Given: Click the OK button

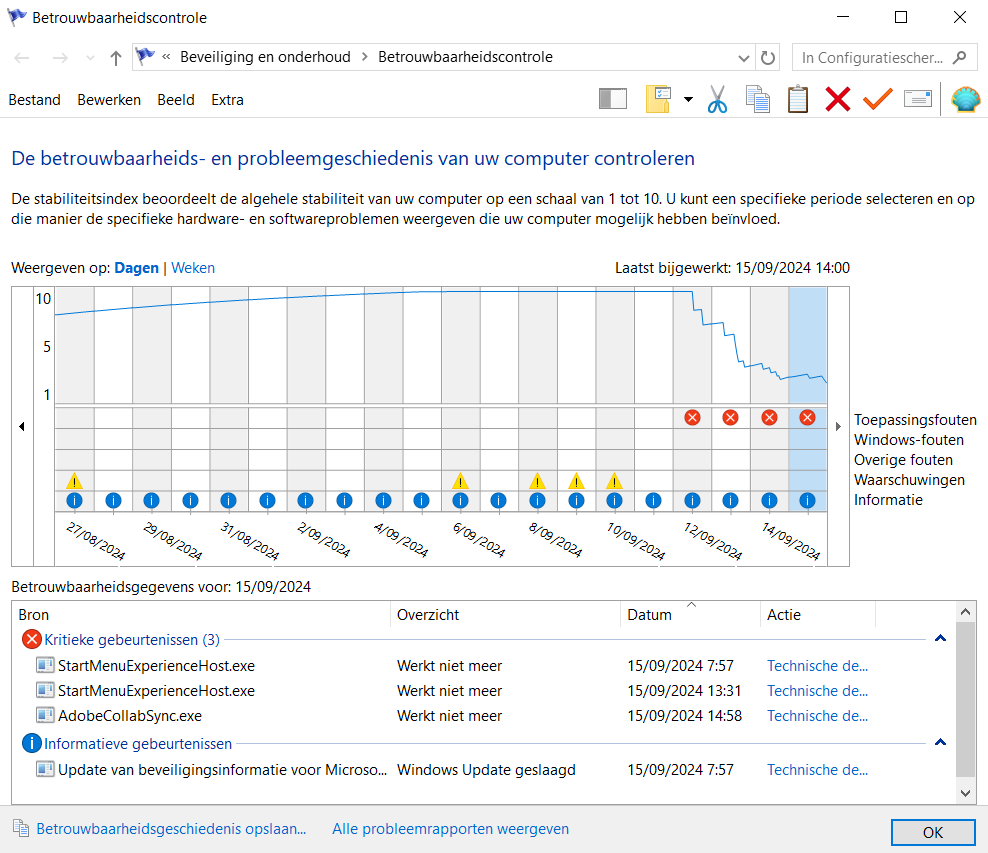Looking at the screenshot, I should pos(933,832).
